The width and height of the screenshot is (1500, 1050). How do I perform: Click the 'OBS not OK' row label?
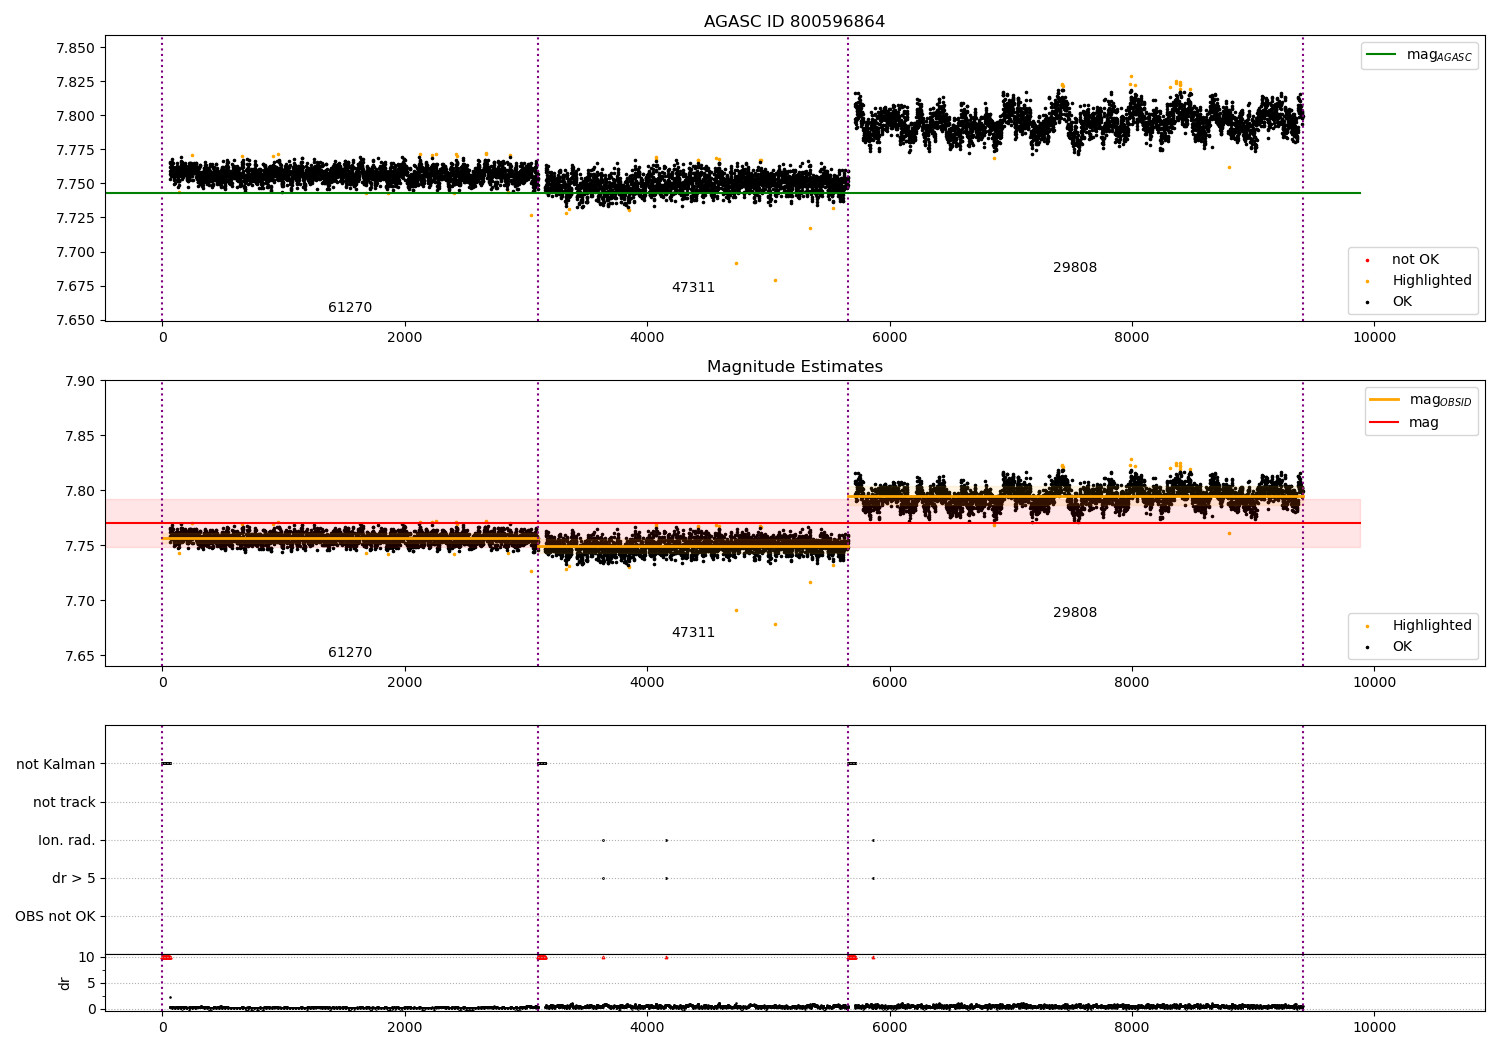tap(55, 916)
